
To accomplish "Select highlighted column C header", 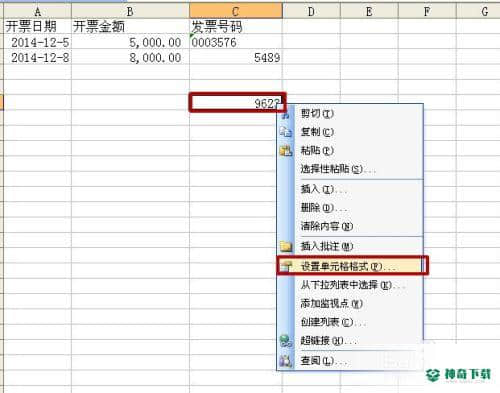I will click(236, 11).
